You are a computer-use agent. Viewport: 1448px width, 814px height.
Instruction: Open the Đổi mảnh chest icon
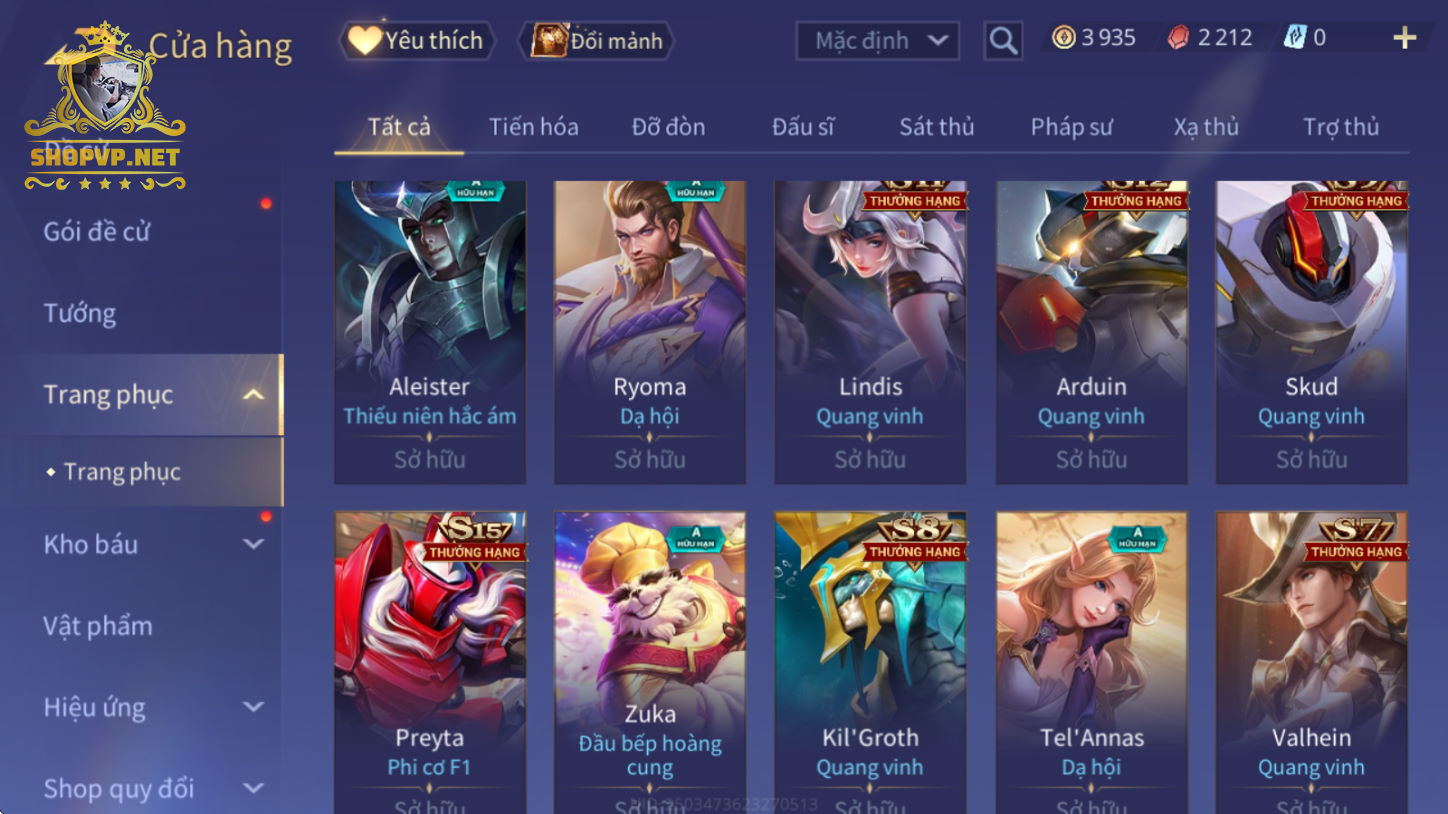coord(549,40)
